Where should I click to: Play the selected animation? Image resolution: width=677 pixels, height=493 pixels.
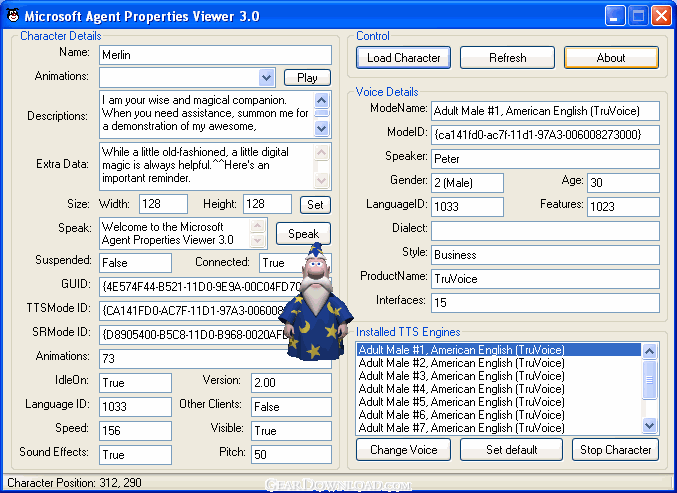pyautogui.click(x=307, y=78)
